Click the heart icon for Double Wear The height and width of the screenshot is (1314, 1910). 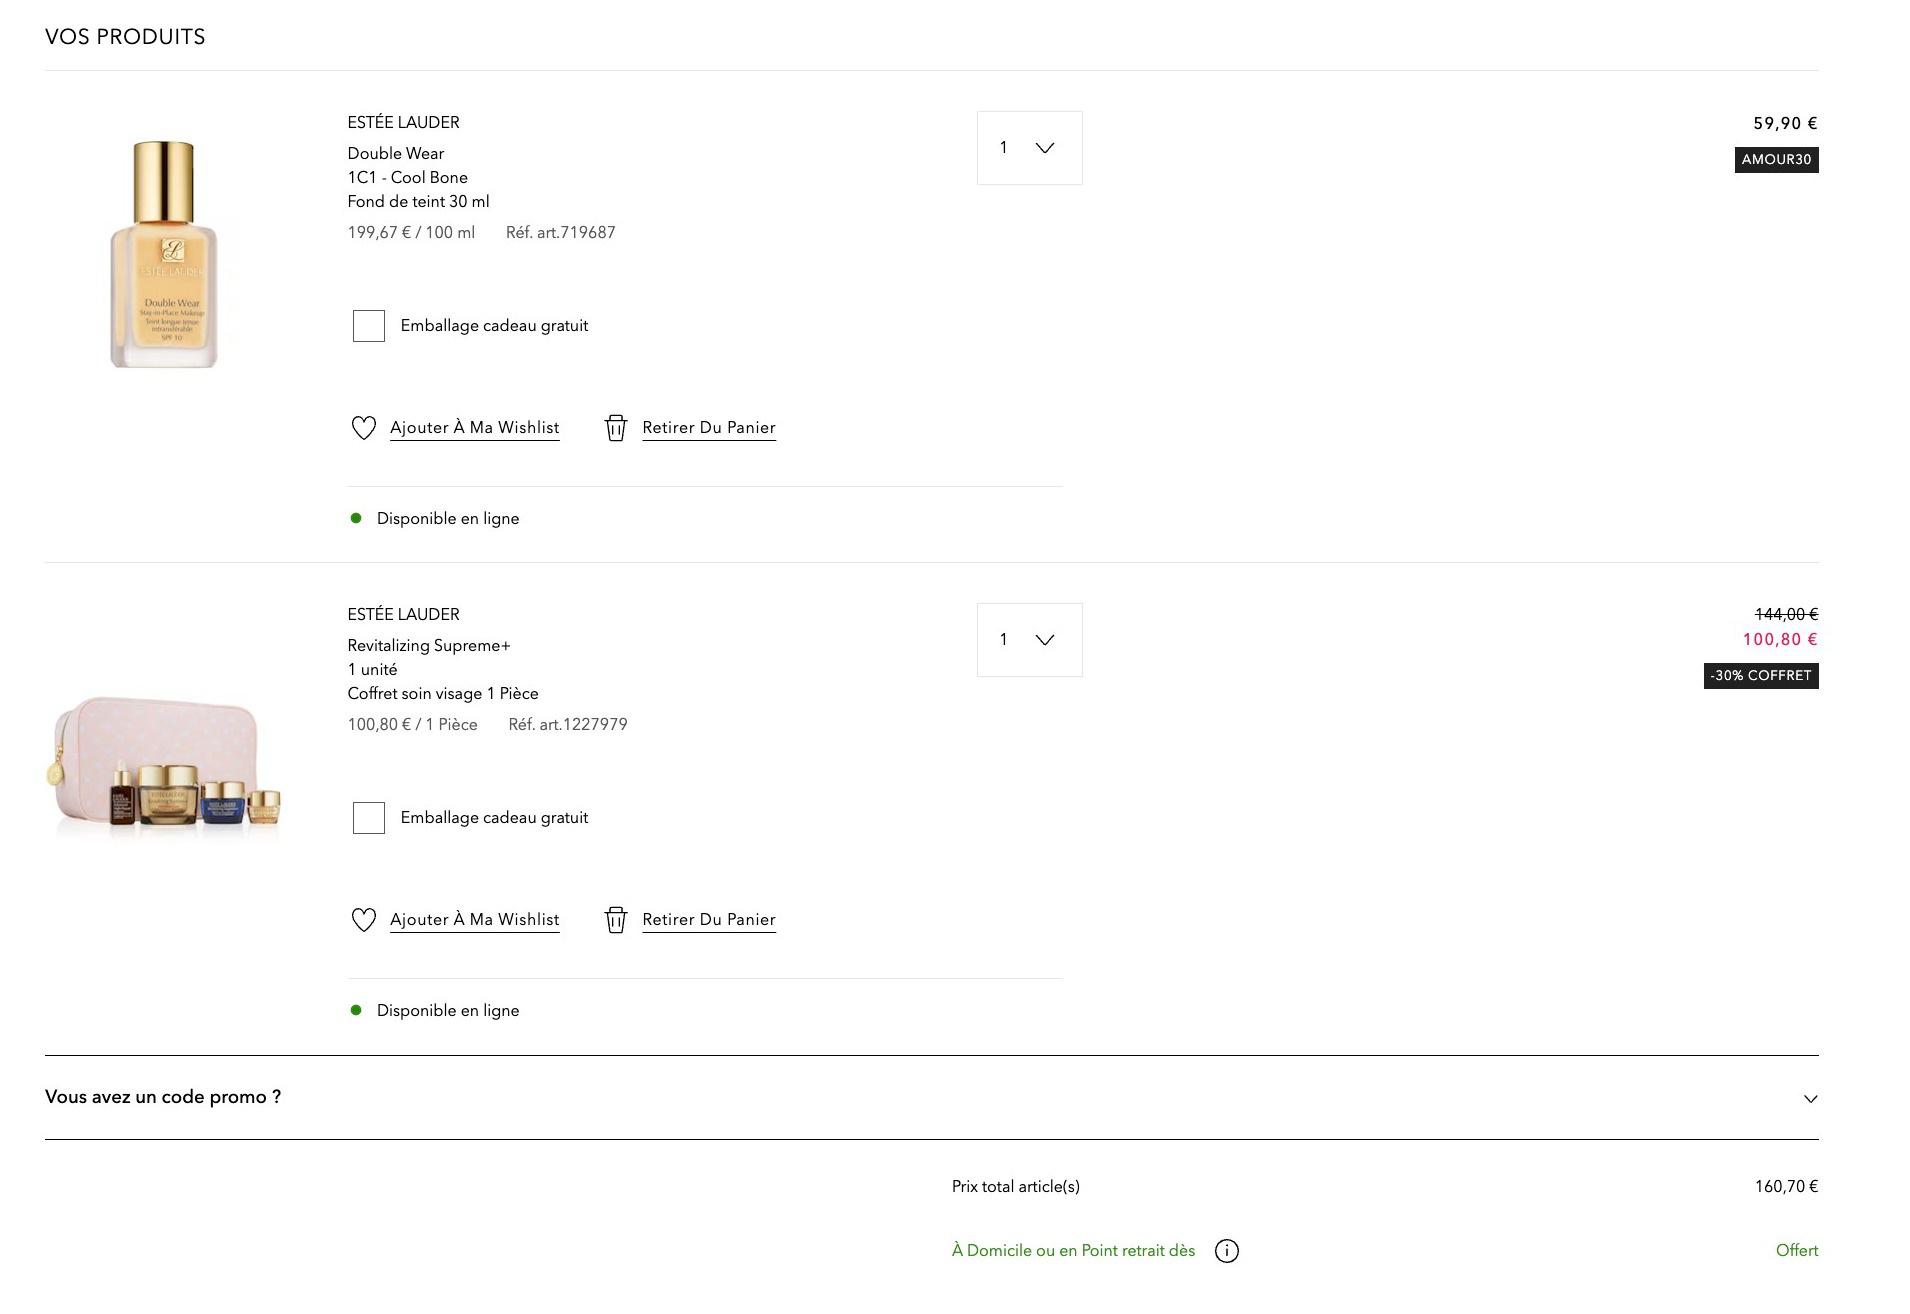[x=363, y=428]
